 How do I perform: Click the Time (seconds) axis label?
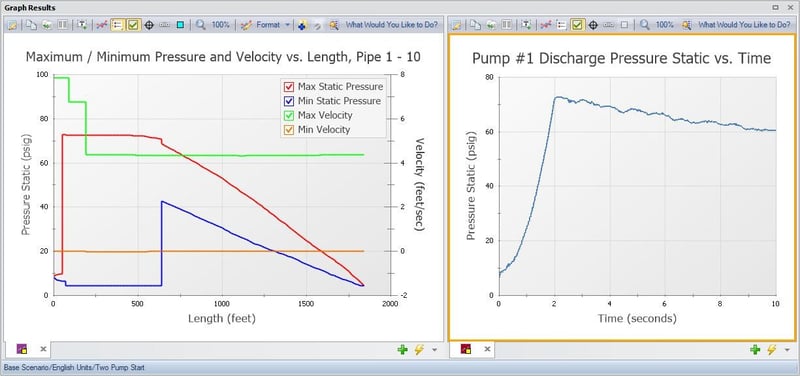pyautogui.click(x=637, y=319)
